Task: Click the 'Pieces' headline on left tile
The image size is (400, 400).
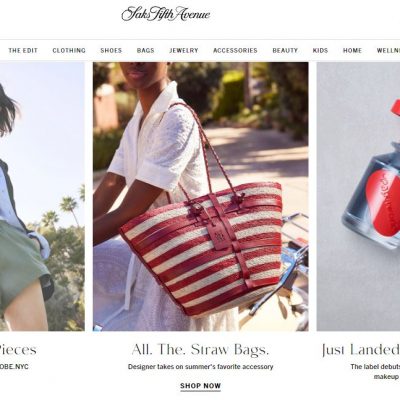Action: (17, 350)
